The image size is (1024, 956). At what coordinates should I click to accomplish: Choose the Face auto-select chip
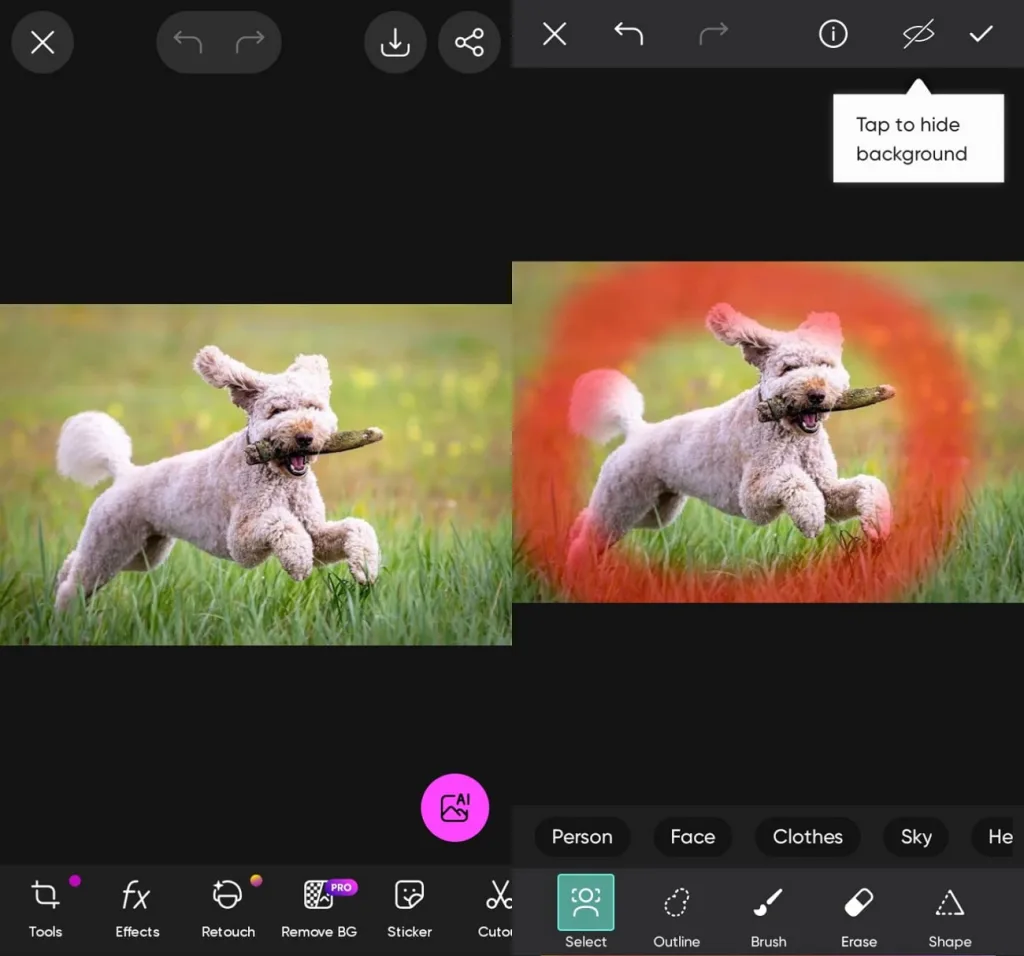pyautogui.click(x=692, y=836)
